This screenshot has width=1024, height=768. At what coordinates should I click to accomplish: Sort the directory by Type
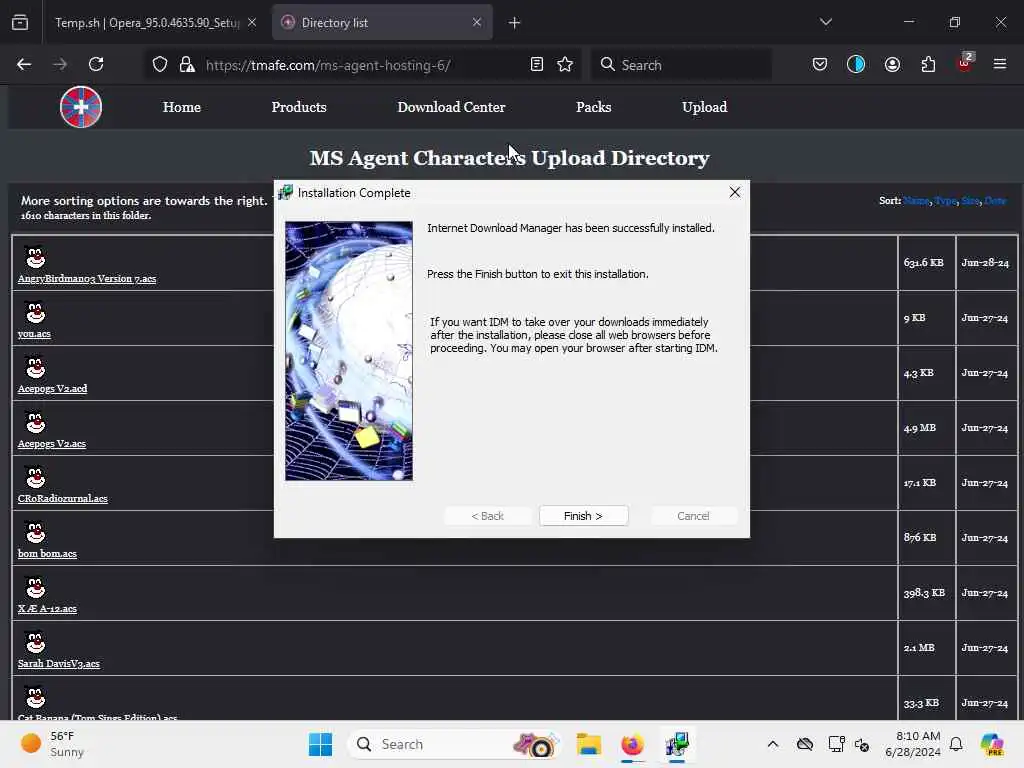tap(945, 200)
